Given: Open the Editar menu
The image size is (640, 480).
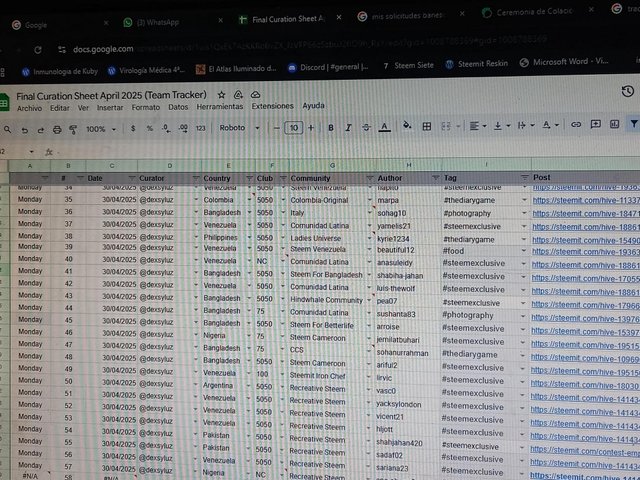Looking at the screenshot, I should click(x=60, y=108).
